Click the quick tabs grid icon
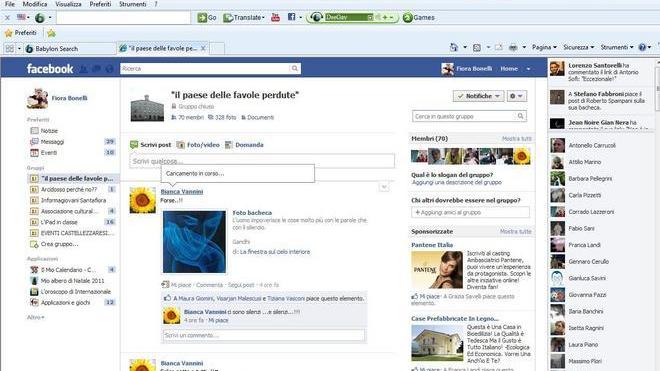Viewport: 660px width, 371px height. pyautogui.click(x=10, y=48)
